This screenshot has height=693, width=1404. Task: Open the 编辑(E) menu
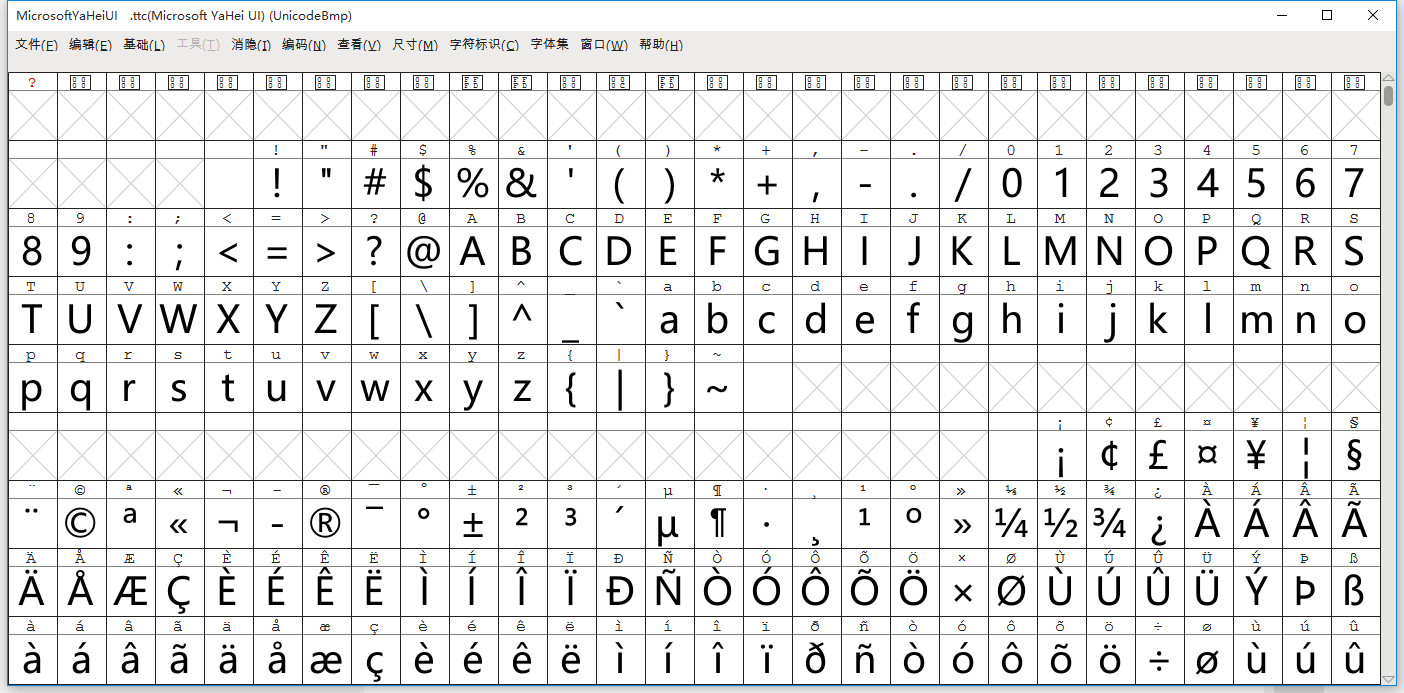pos(90,45)
